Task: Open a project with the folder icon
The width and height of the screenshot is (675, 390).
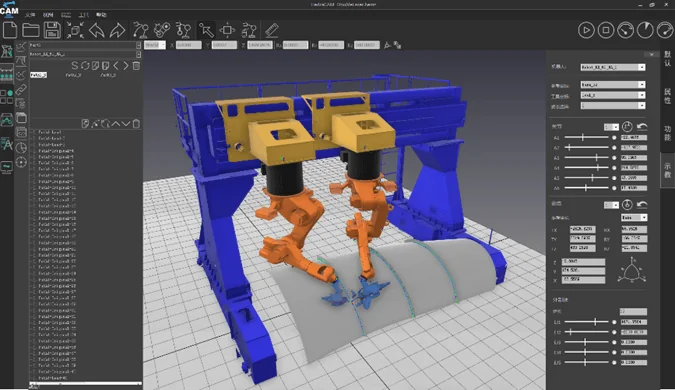Action: [x=31, y=30]
